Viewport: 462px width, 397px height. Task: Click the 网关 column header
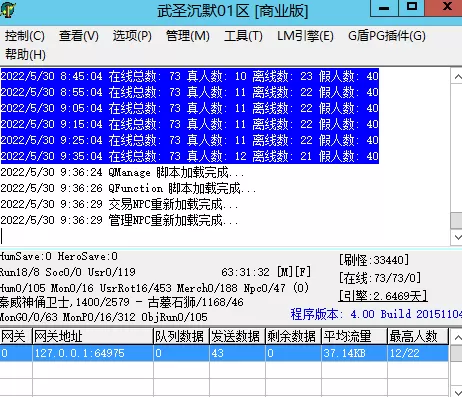click(16, 336)
